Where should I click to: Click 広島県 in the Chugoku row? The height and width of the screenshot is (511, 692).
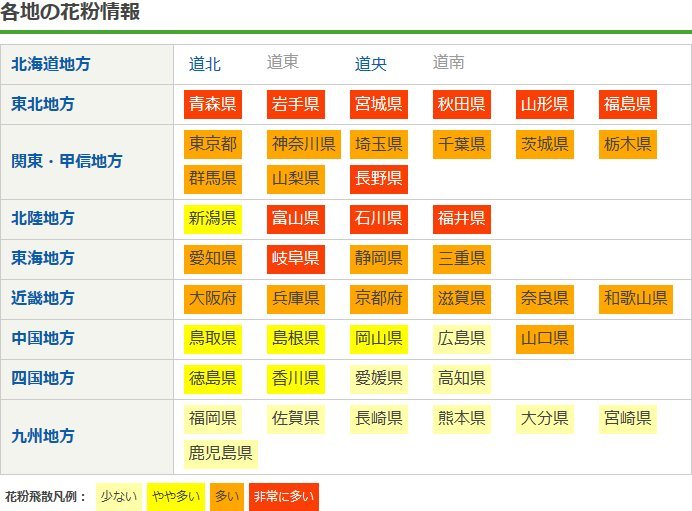(x=461, y=339)
